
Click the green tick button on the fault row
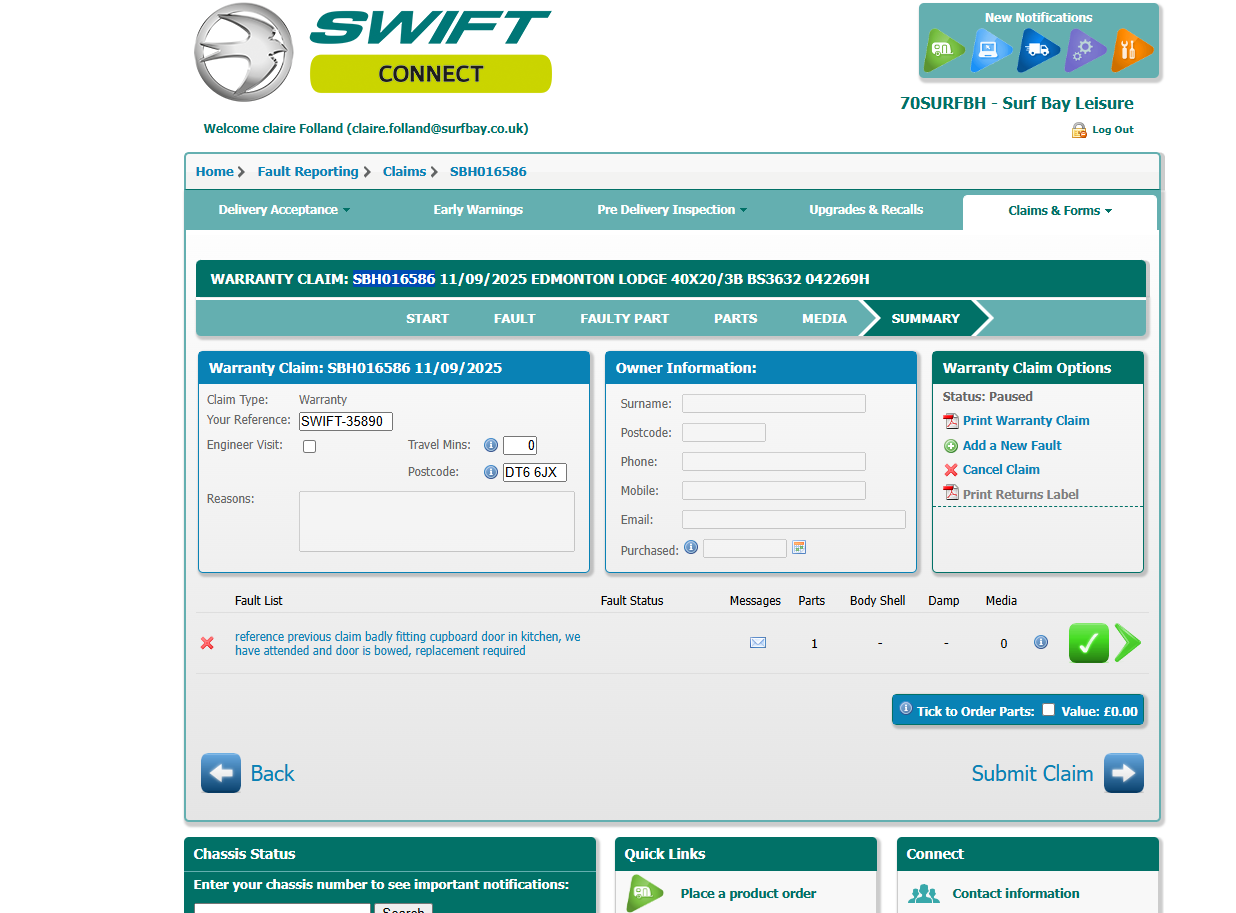1089,643
